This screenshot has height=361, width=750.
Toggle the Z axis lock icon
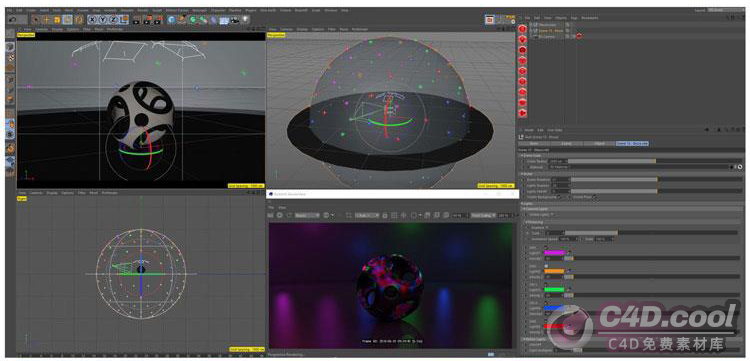pyautogui.click(x=114, y=20)
